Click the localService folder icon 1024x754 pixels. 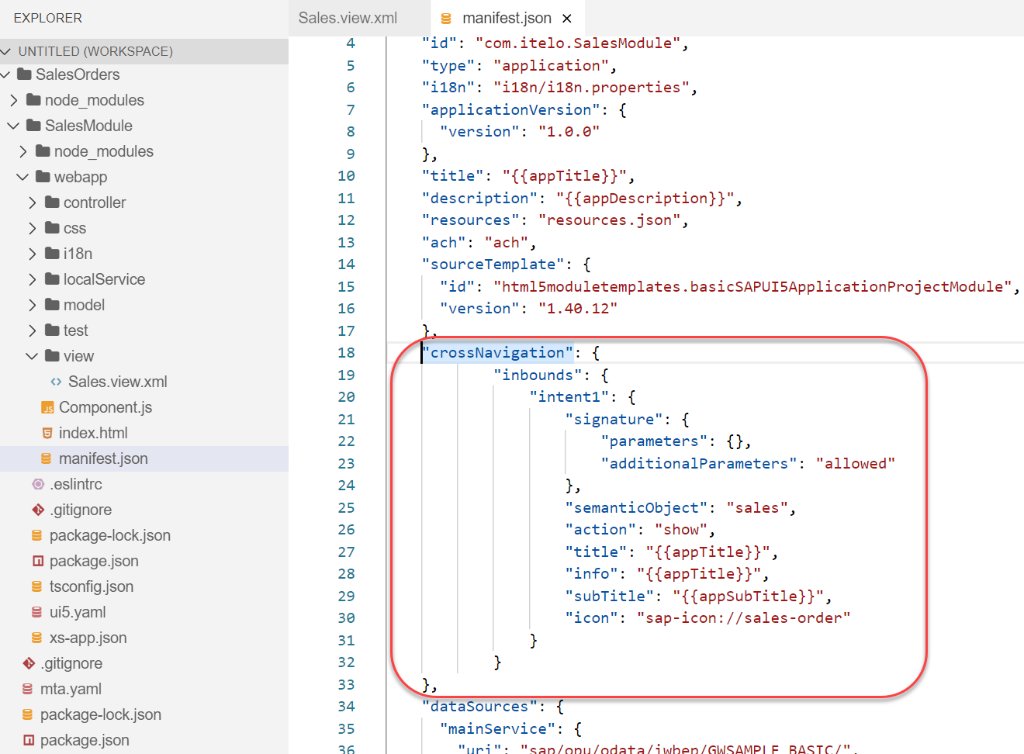tap(52, 279)
